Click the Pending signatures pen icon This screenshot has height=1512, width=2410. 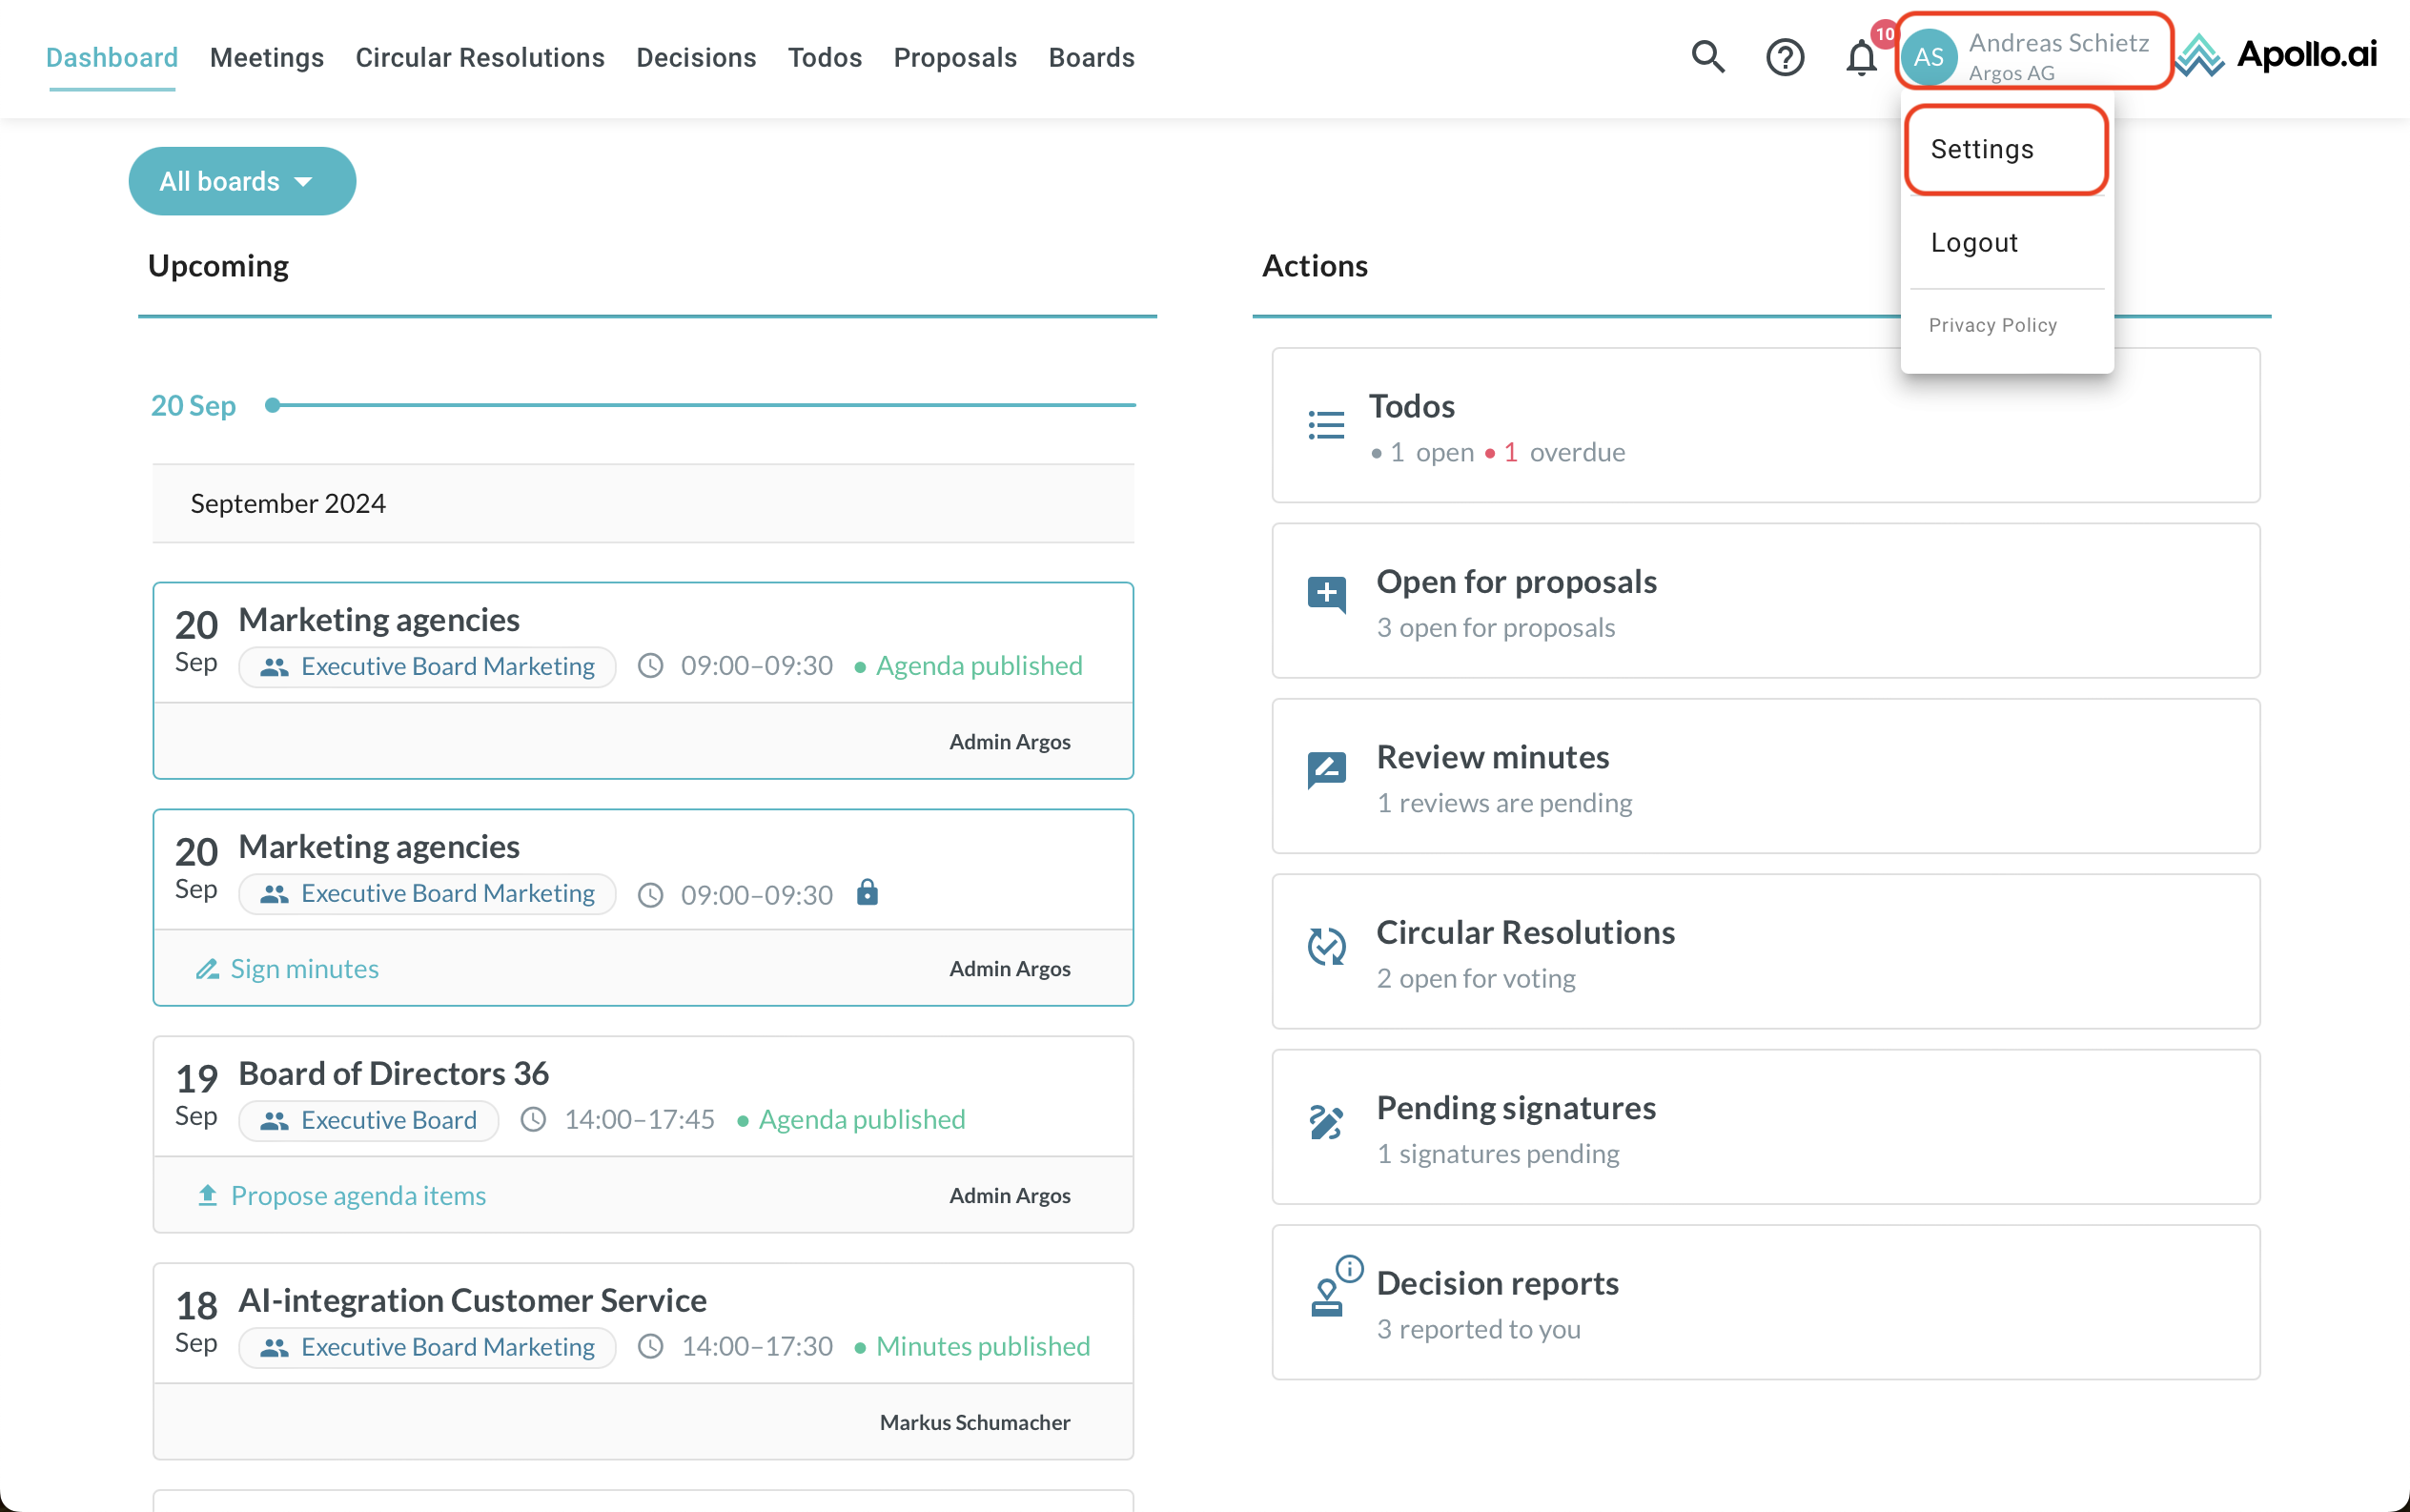coord(1326,1122)
